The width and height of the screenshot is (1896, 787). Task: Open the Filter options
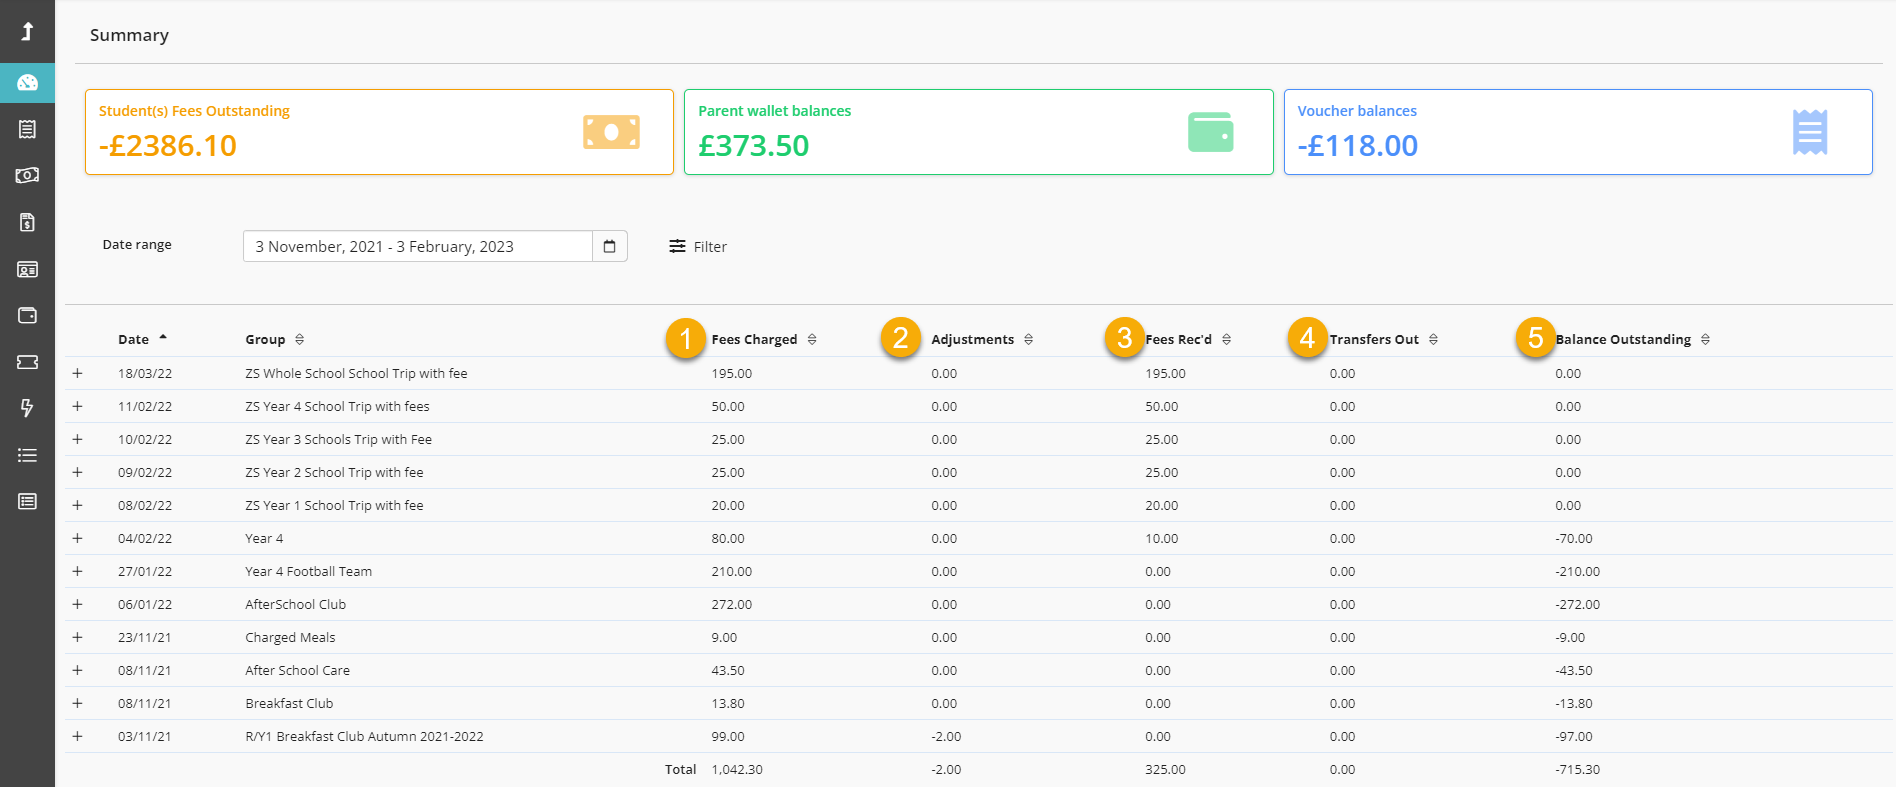point(698,246)
